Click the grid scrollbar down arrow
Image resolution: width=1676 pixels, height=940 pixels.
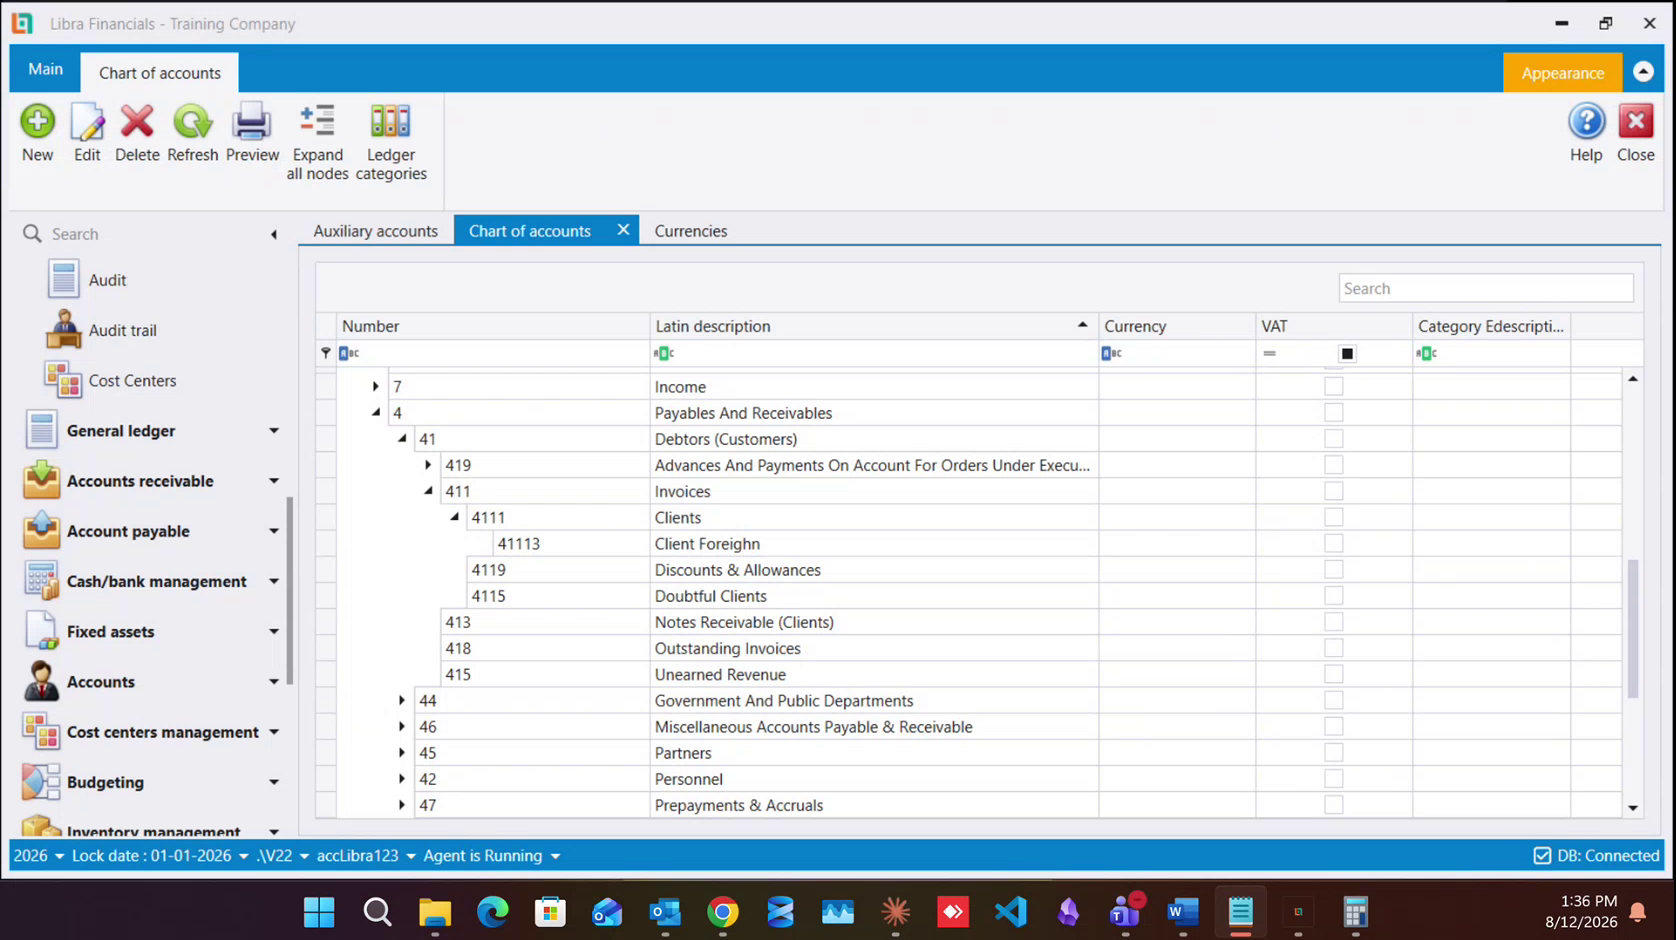(1632, 808)
